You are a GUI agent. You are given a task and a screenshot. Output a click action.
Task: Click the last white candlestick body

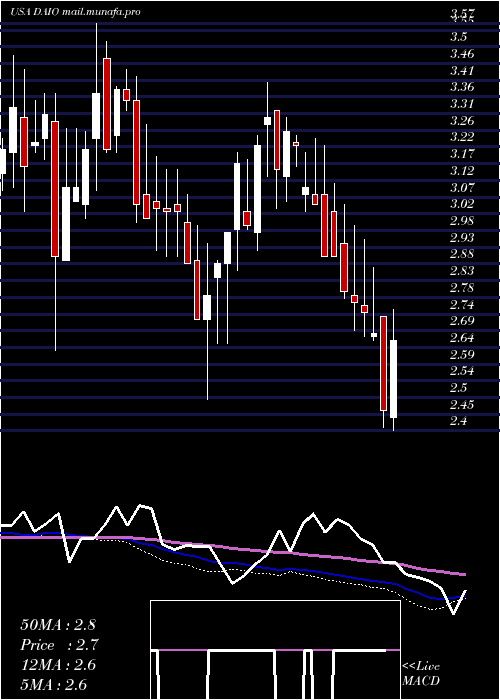click(x=394, y=379)
